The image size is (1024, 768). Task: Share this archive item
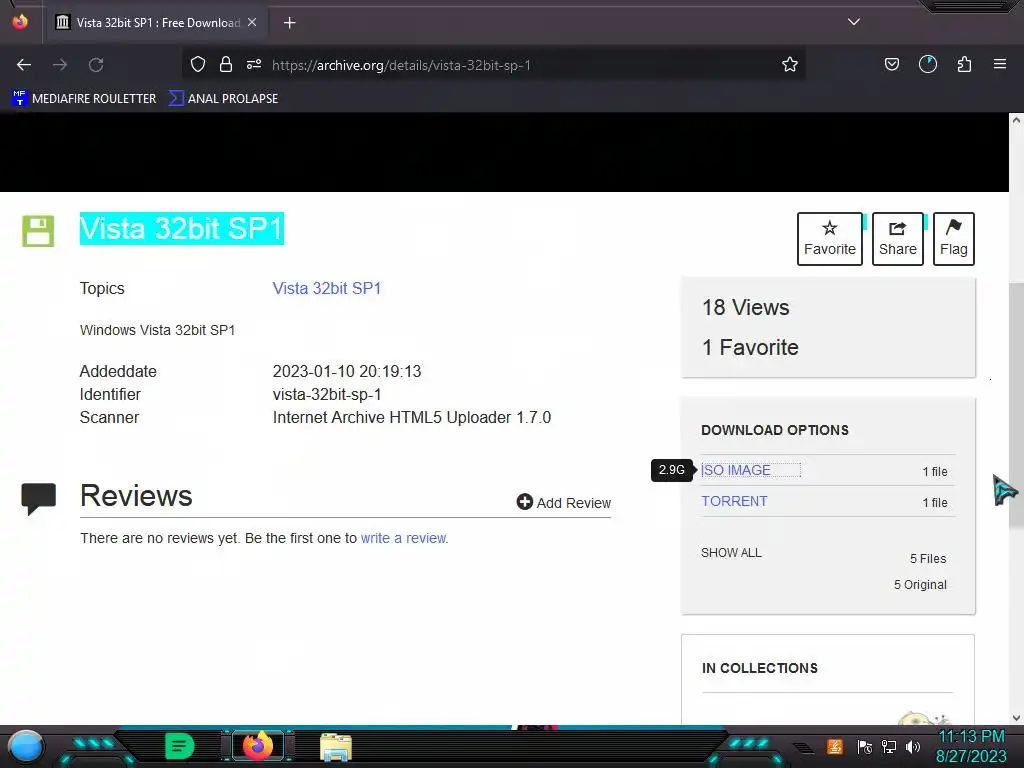click(897, 239)
